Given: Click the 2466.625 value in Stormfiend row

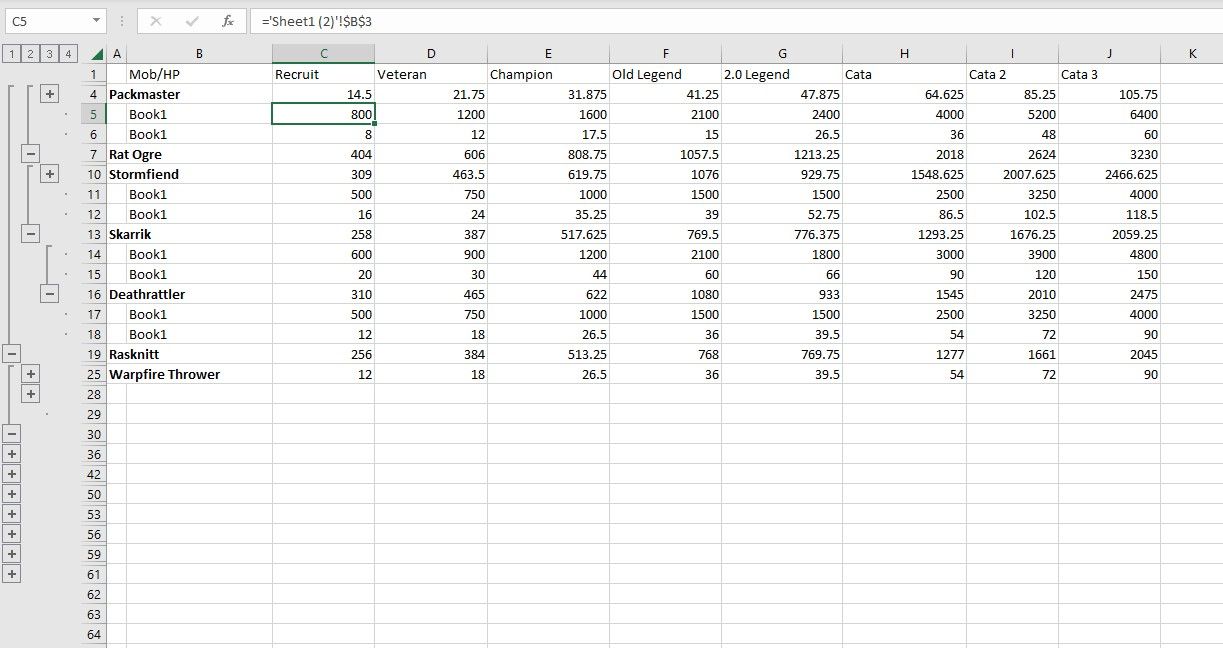Looking at the screenshot, I should point(1109,174).
